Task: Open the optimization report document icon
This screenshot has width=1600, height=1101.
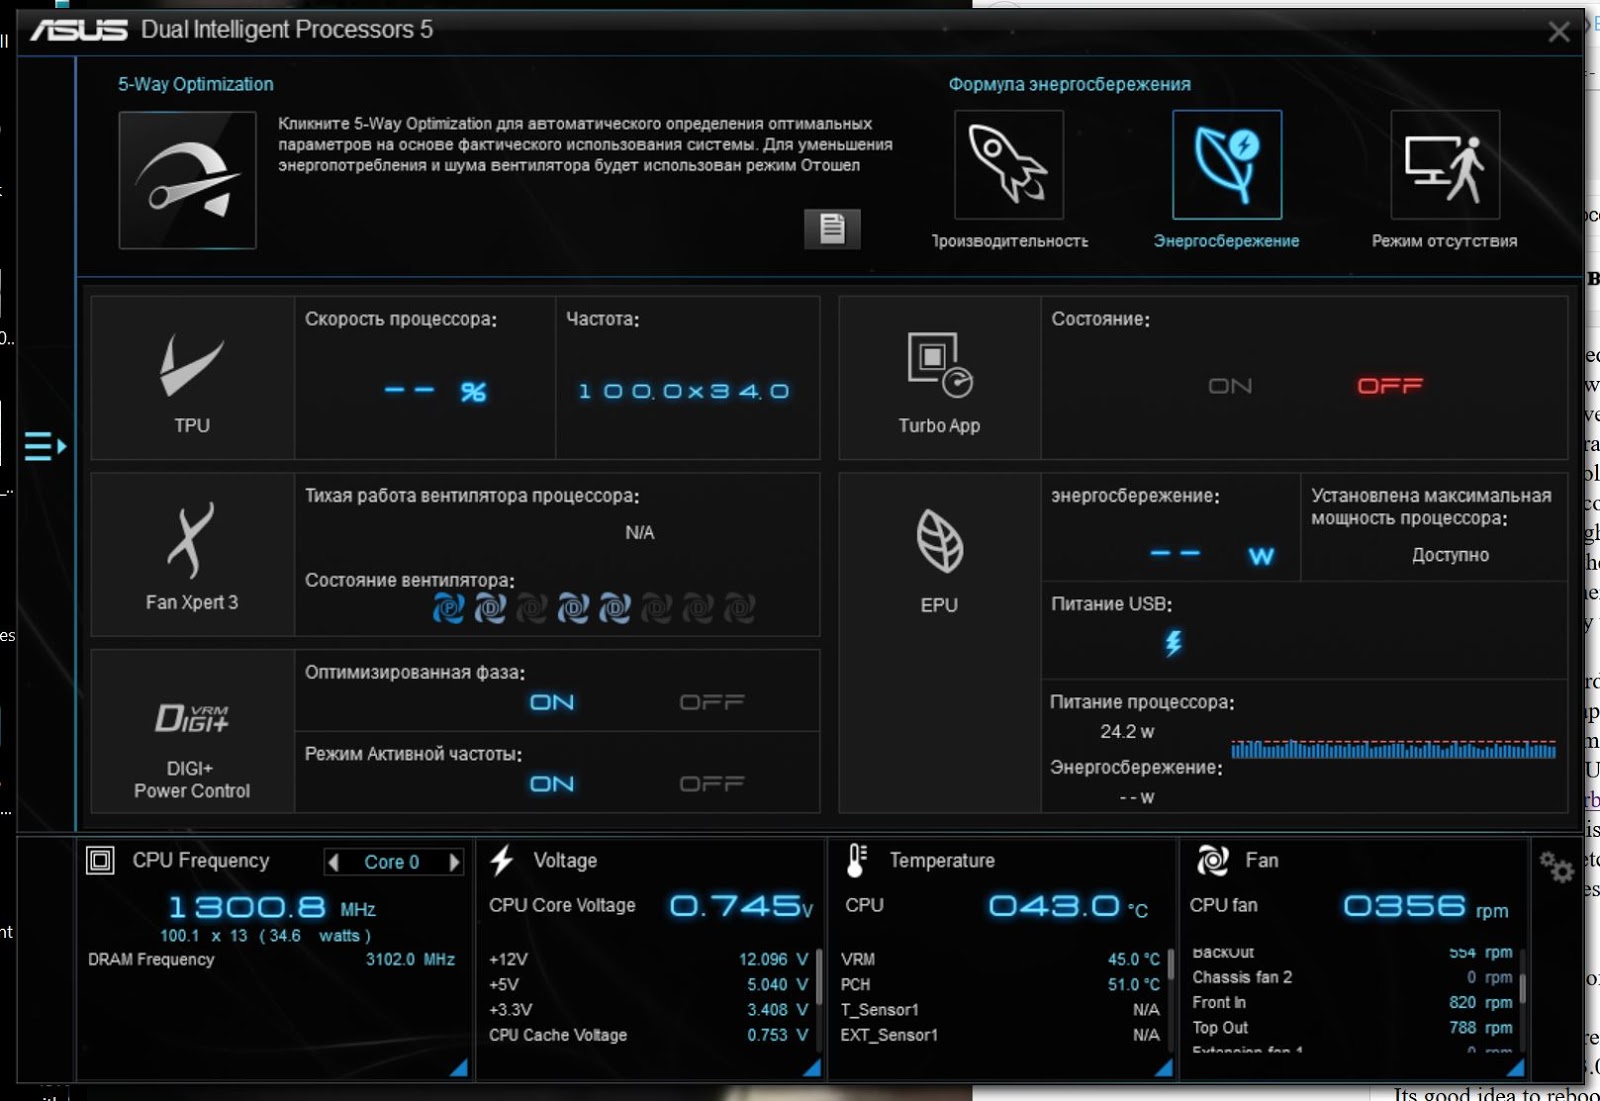Action: (x=832, y=229)
